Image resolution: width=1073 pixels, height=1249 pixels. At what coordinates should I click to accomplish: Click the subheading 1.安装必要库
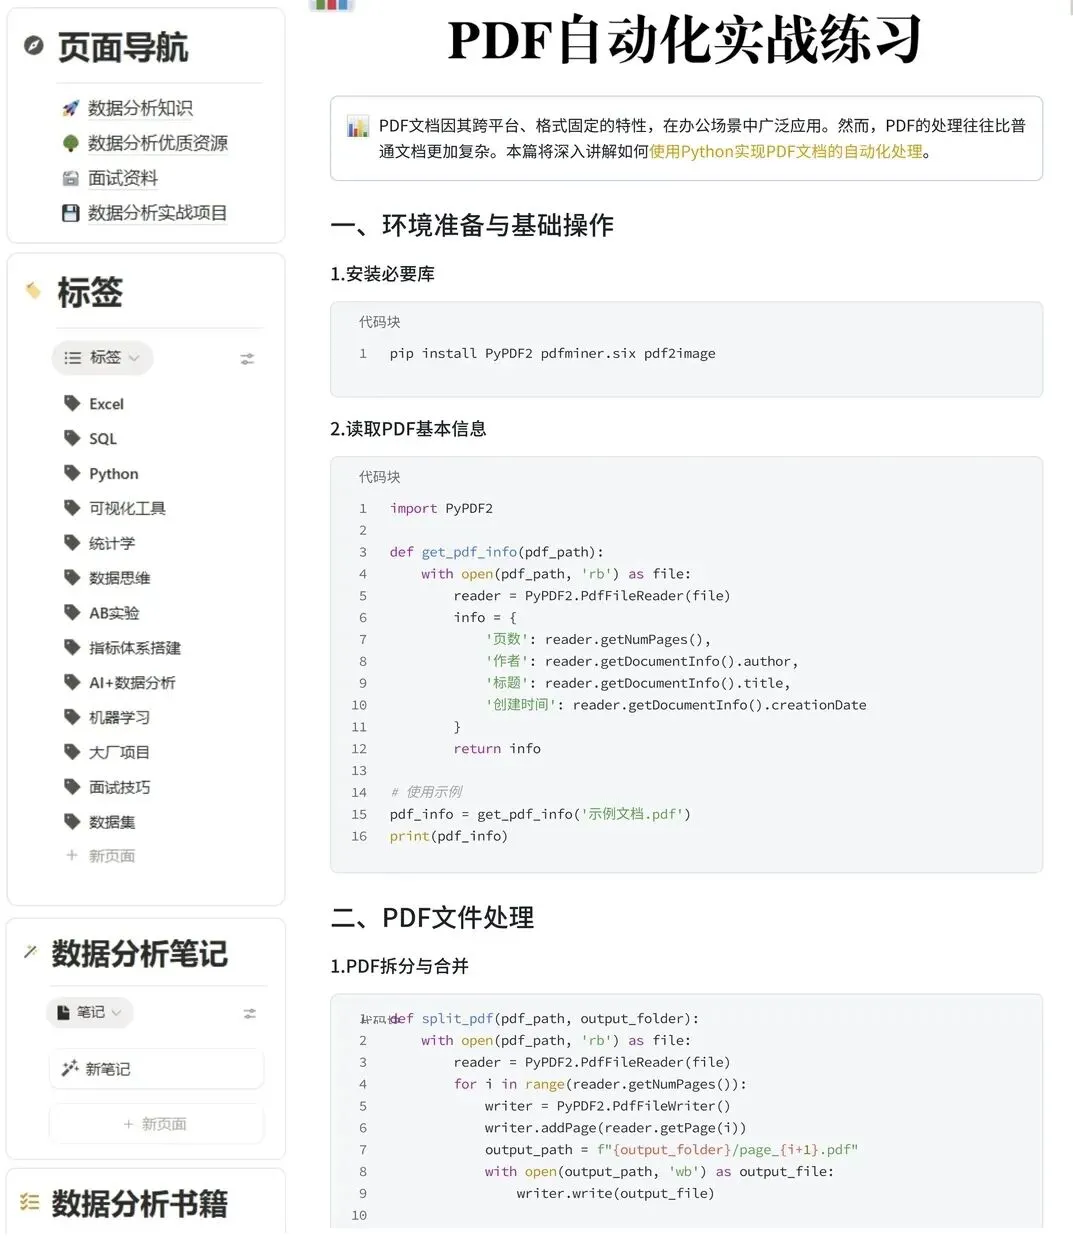[x=383, y=274]
